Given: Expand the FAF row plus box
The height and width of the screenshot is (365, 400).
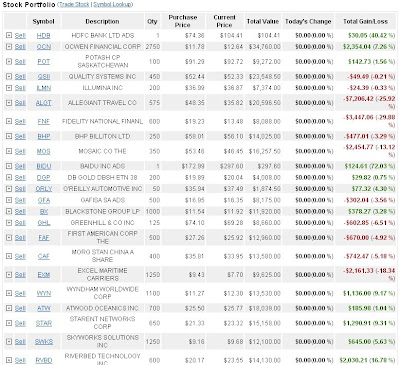Looking at the screenshot, I should (9, 238).
